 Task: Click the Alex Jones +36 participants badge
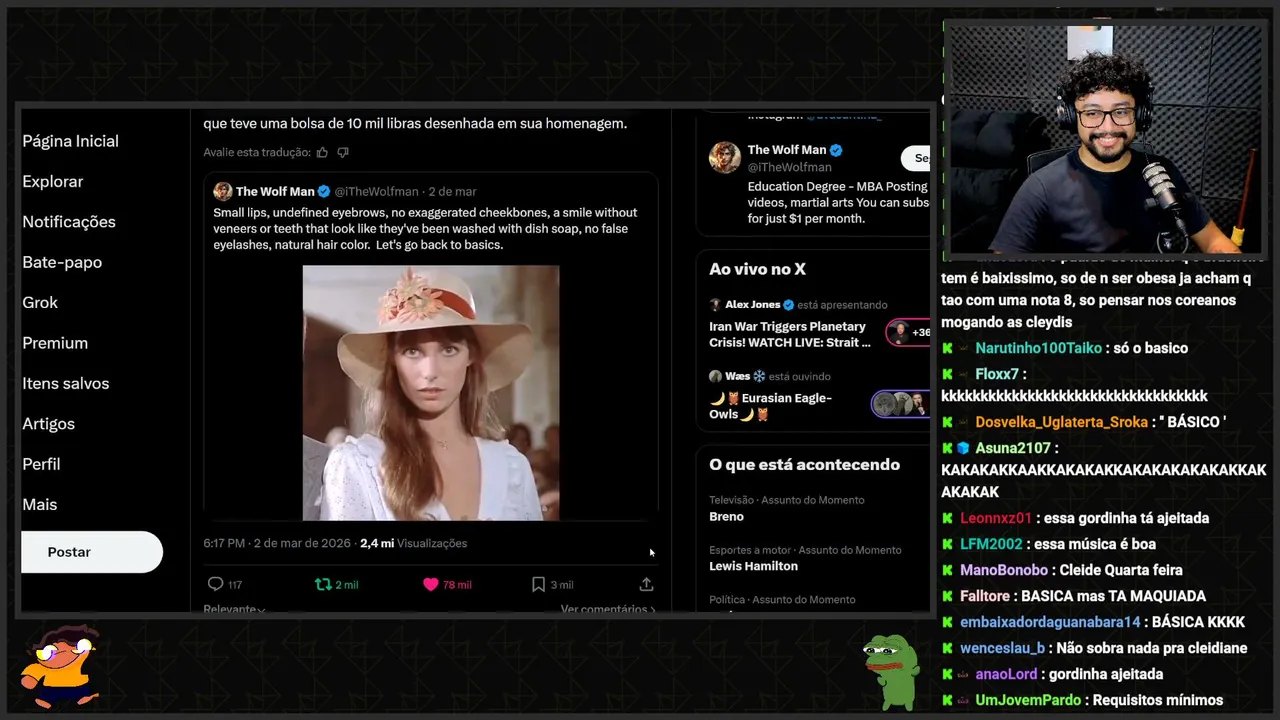(x=908, y=332)
